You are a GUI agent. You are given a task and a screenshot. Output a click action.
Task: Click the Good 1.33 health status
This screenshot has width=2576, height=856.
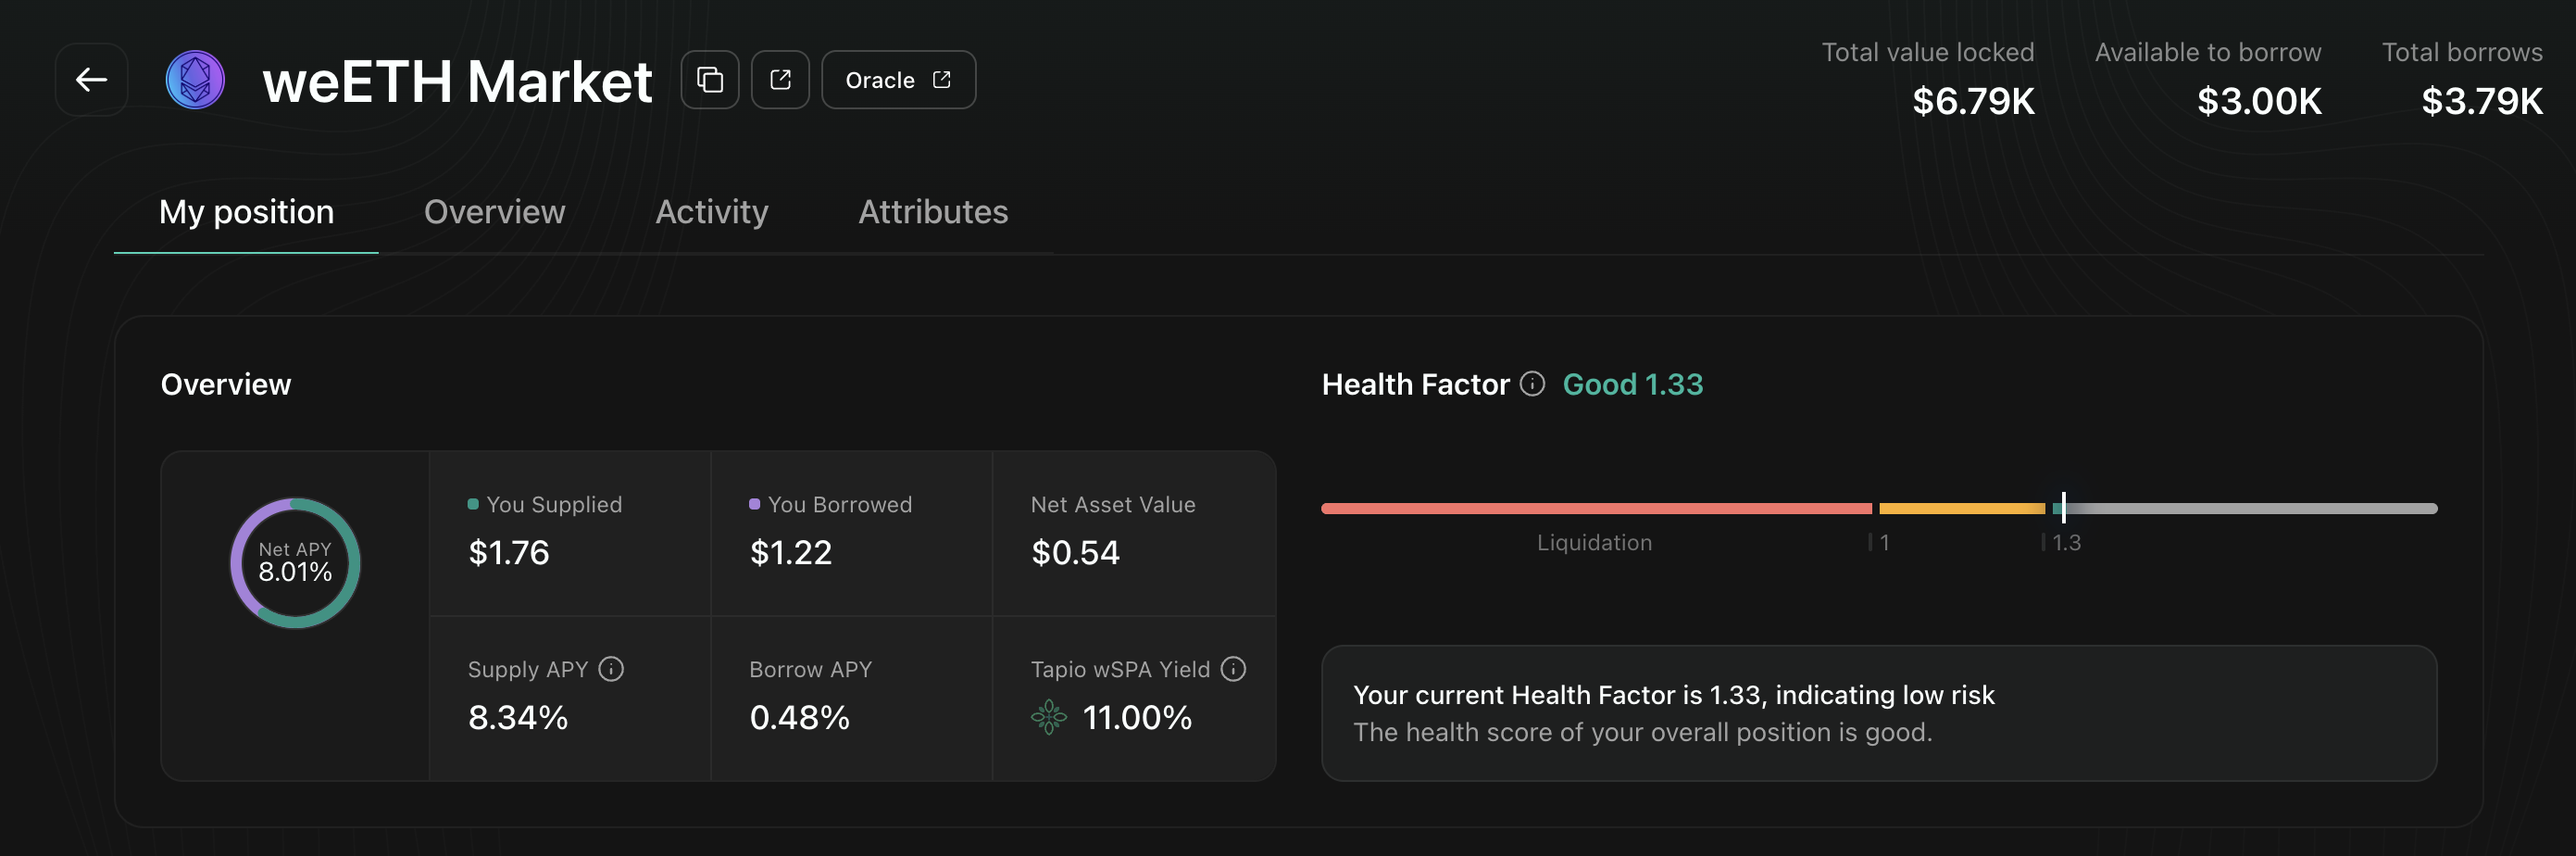coord(1632,384)
